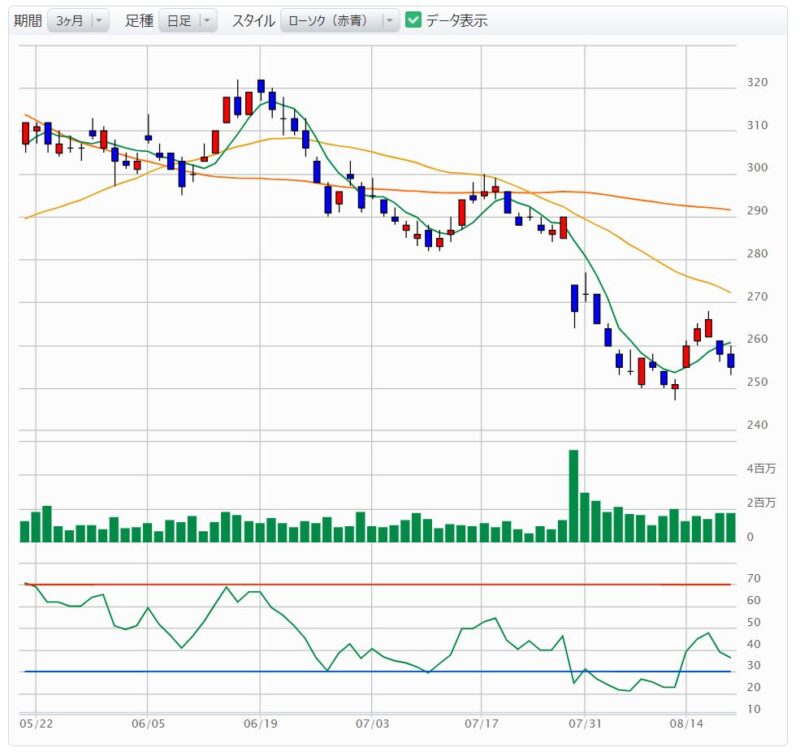Click the 260 price axis label
Image resolution: width=800 pixels, height=756 pixels.
point(757,339)
